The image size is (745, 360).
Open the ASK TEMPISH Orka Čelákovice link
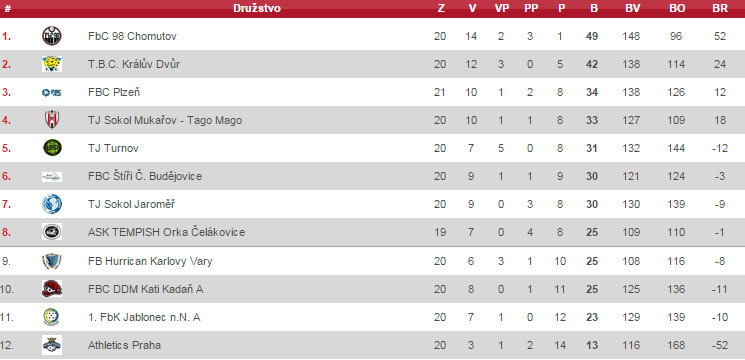[166, 233]
